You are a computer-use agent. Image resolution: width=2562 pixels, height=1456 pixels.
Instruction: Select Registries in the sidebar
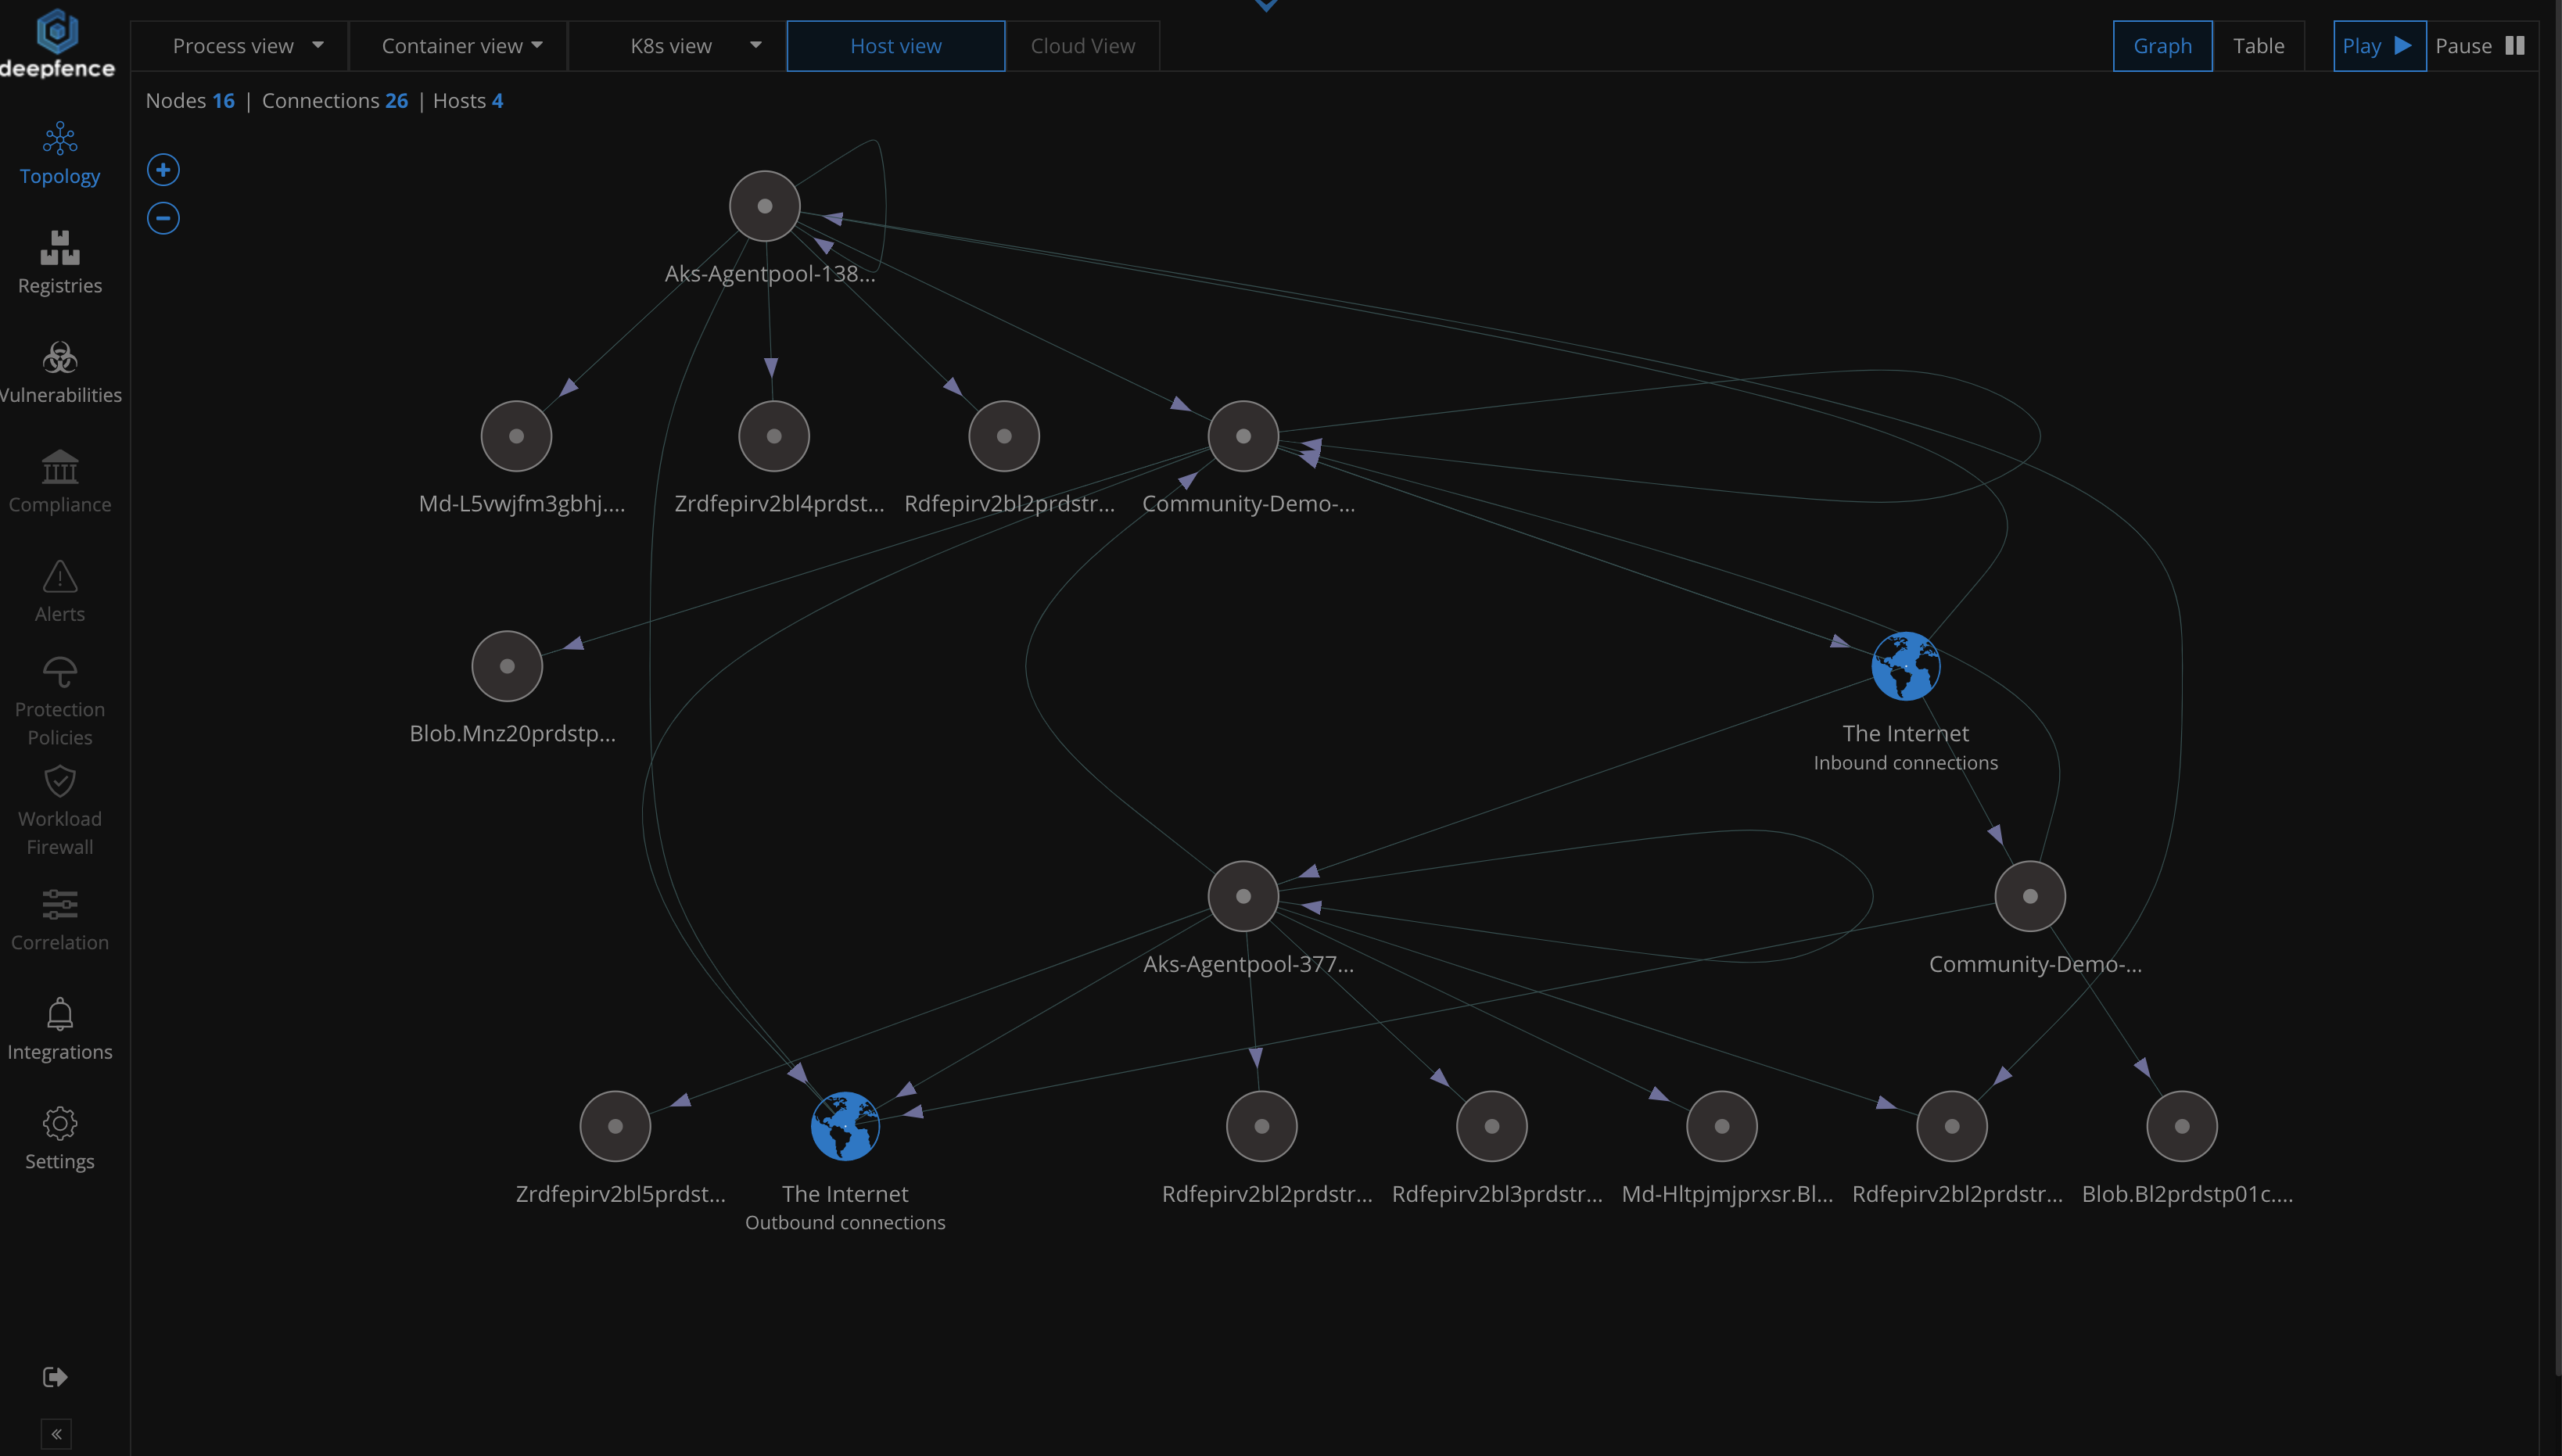tap(59, 263)
